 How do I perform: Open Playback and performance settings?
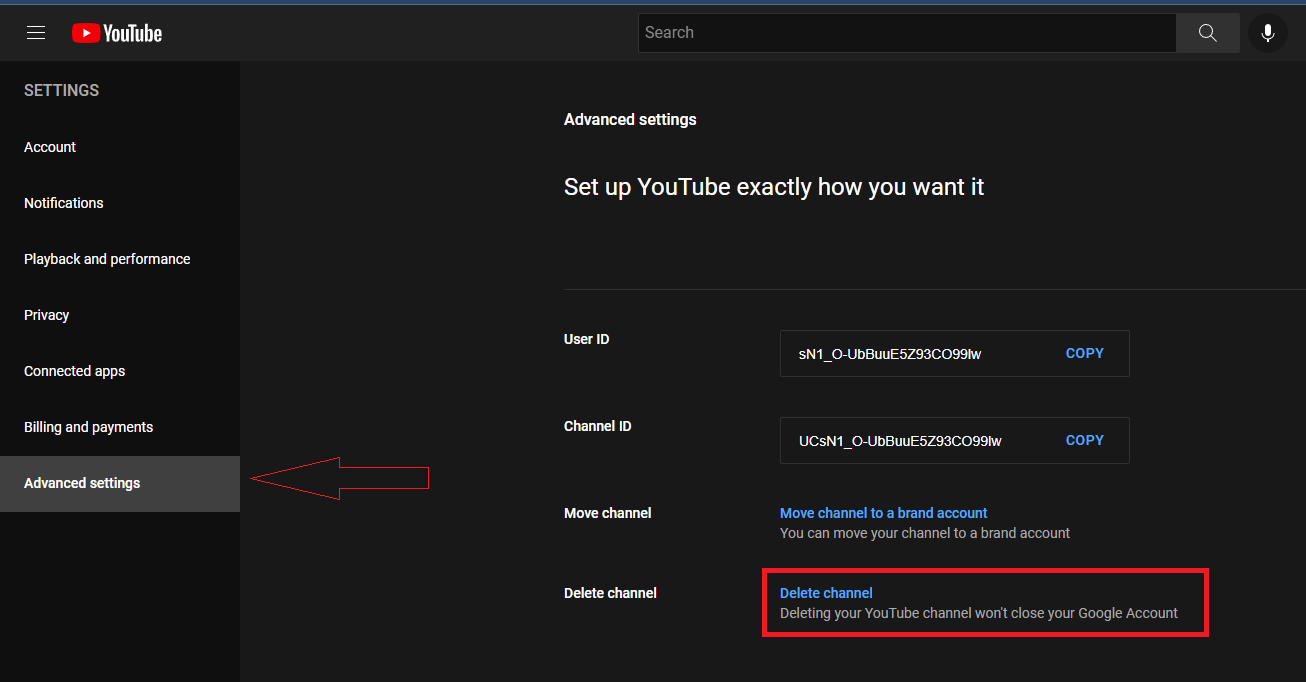[x=120, y=259]
